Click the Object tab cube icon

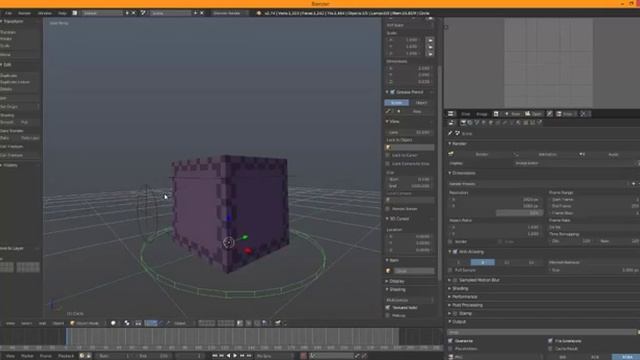(x=491, y=122)
